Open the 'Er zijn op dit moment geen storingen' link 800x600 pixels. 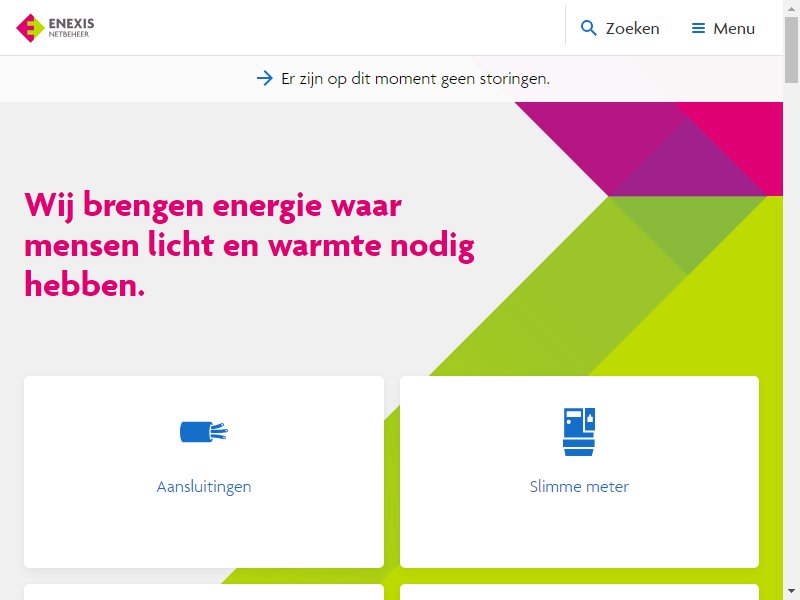[x=415, y=79]
